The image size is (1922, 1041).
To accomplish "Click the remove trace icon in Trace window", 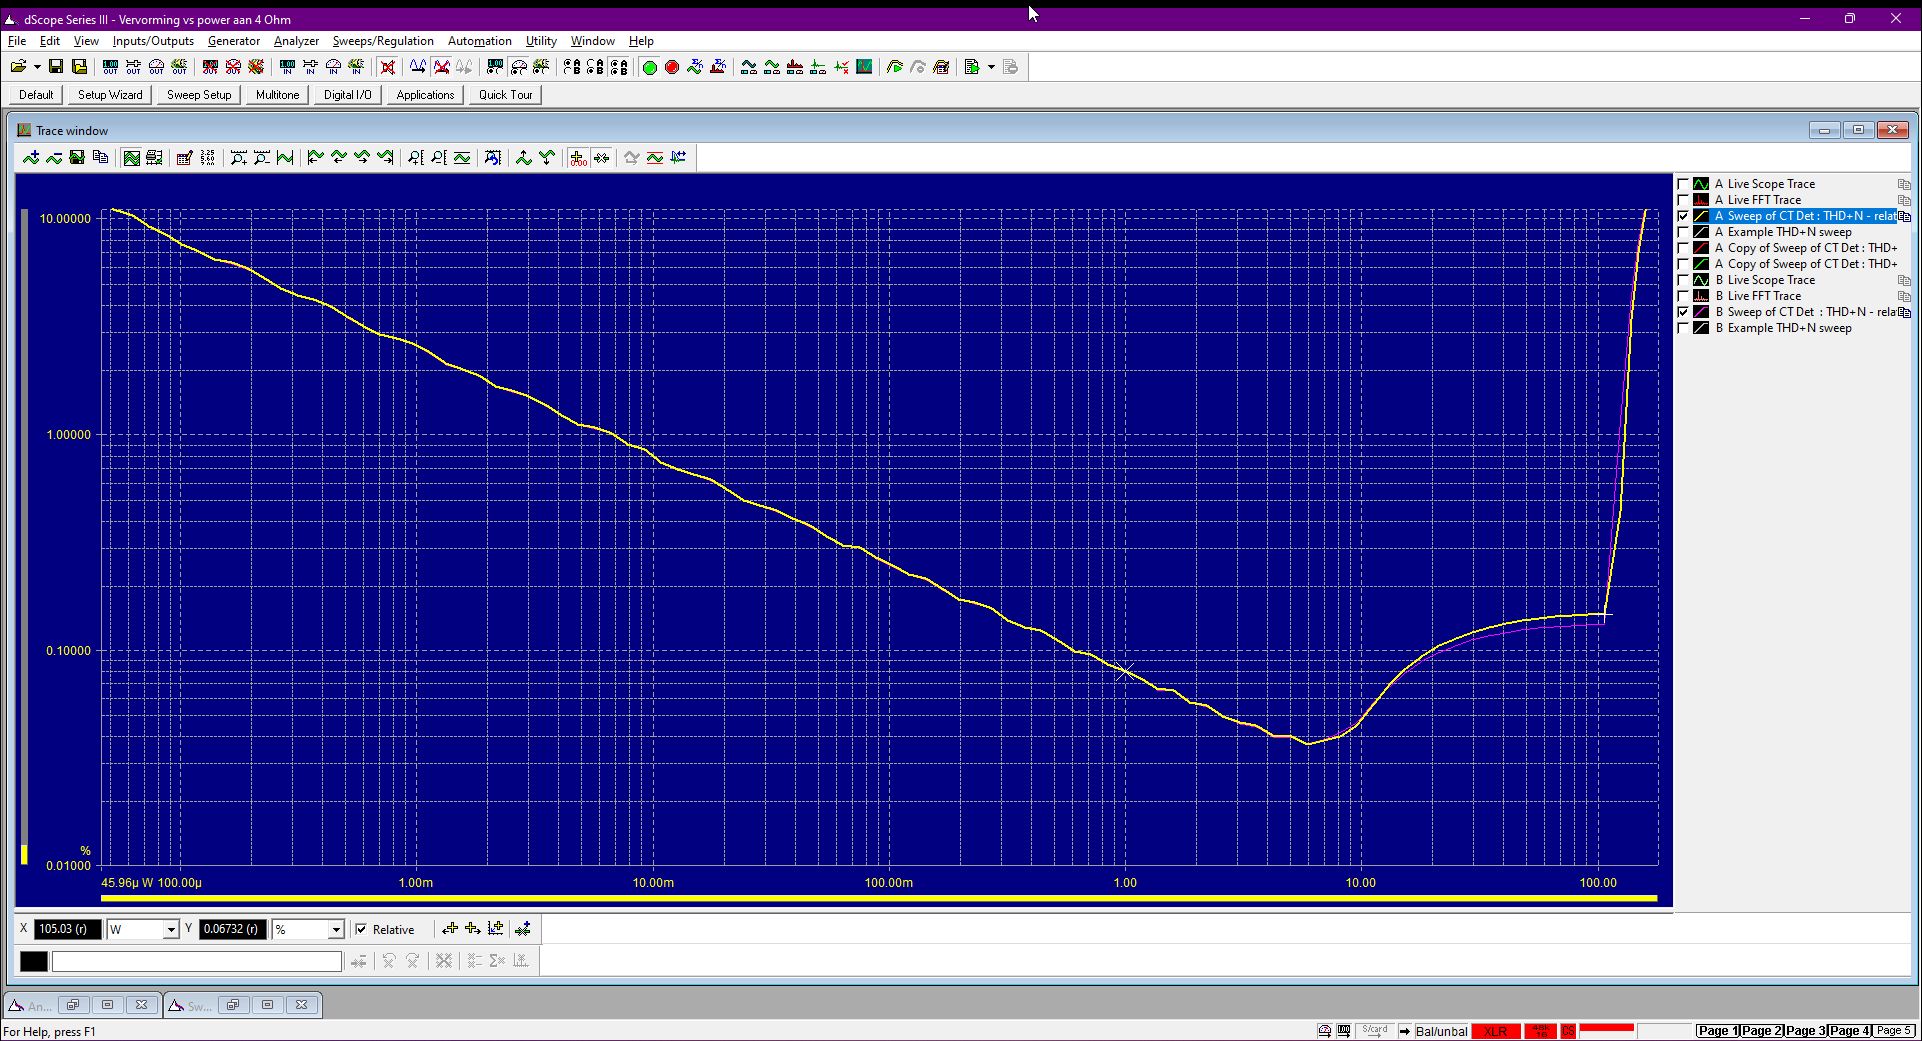I will pos(54,158).
